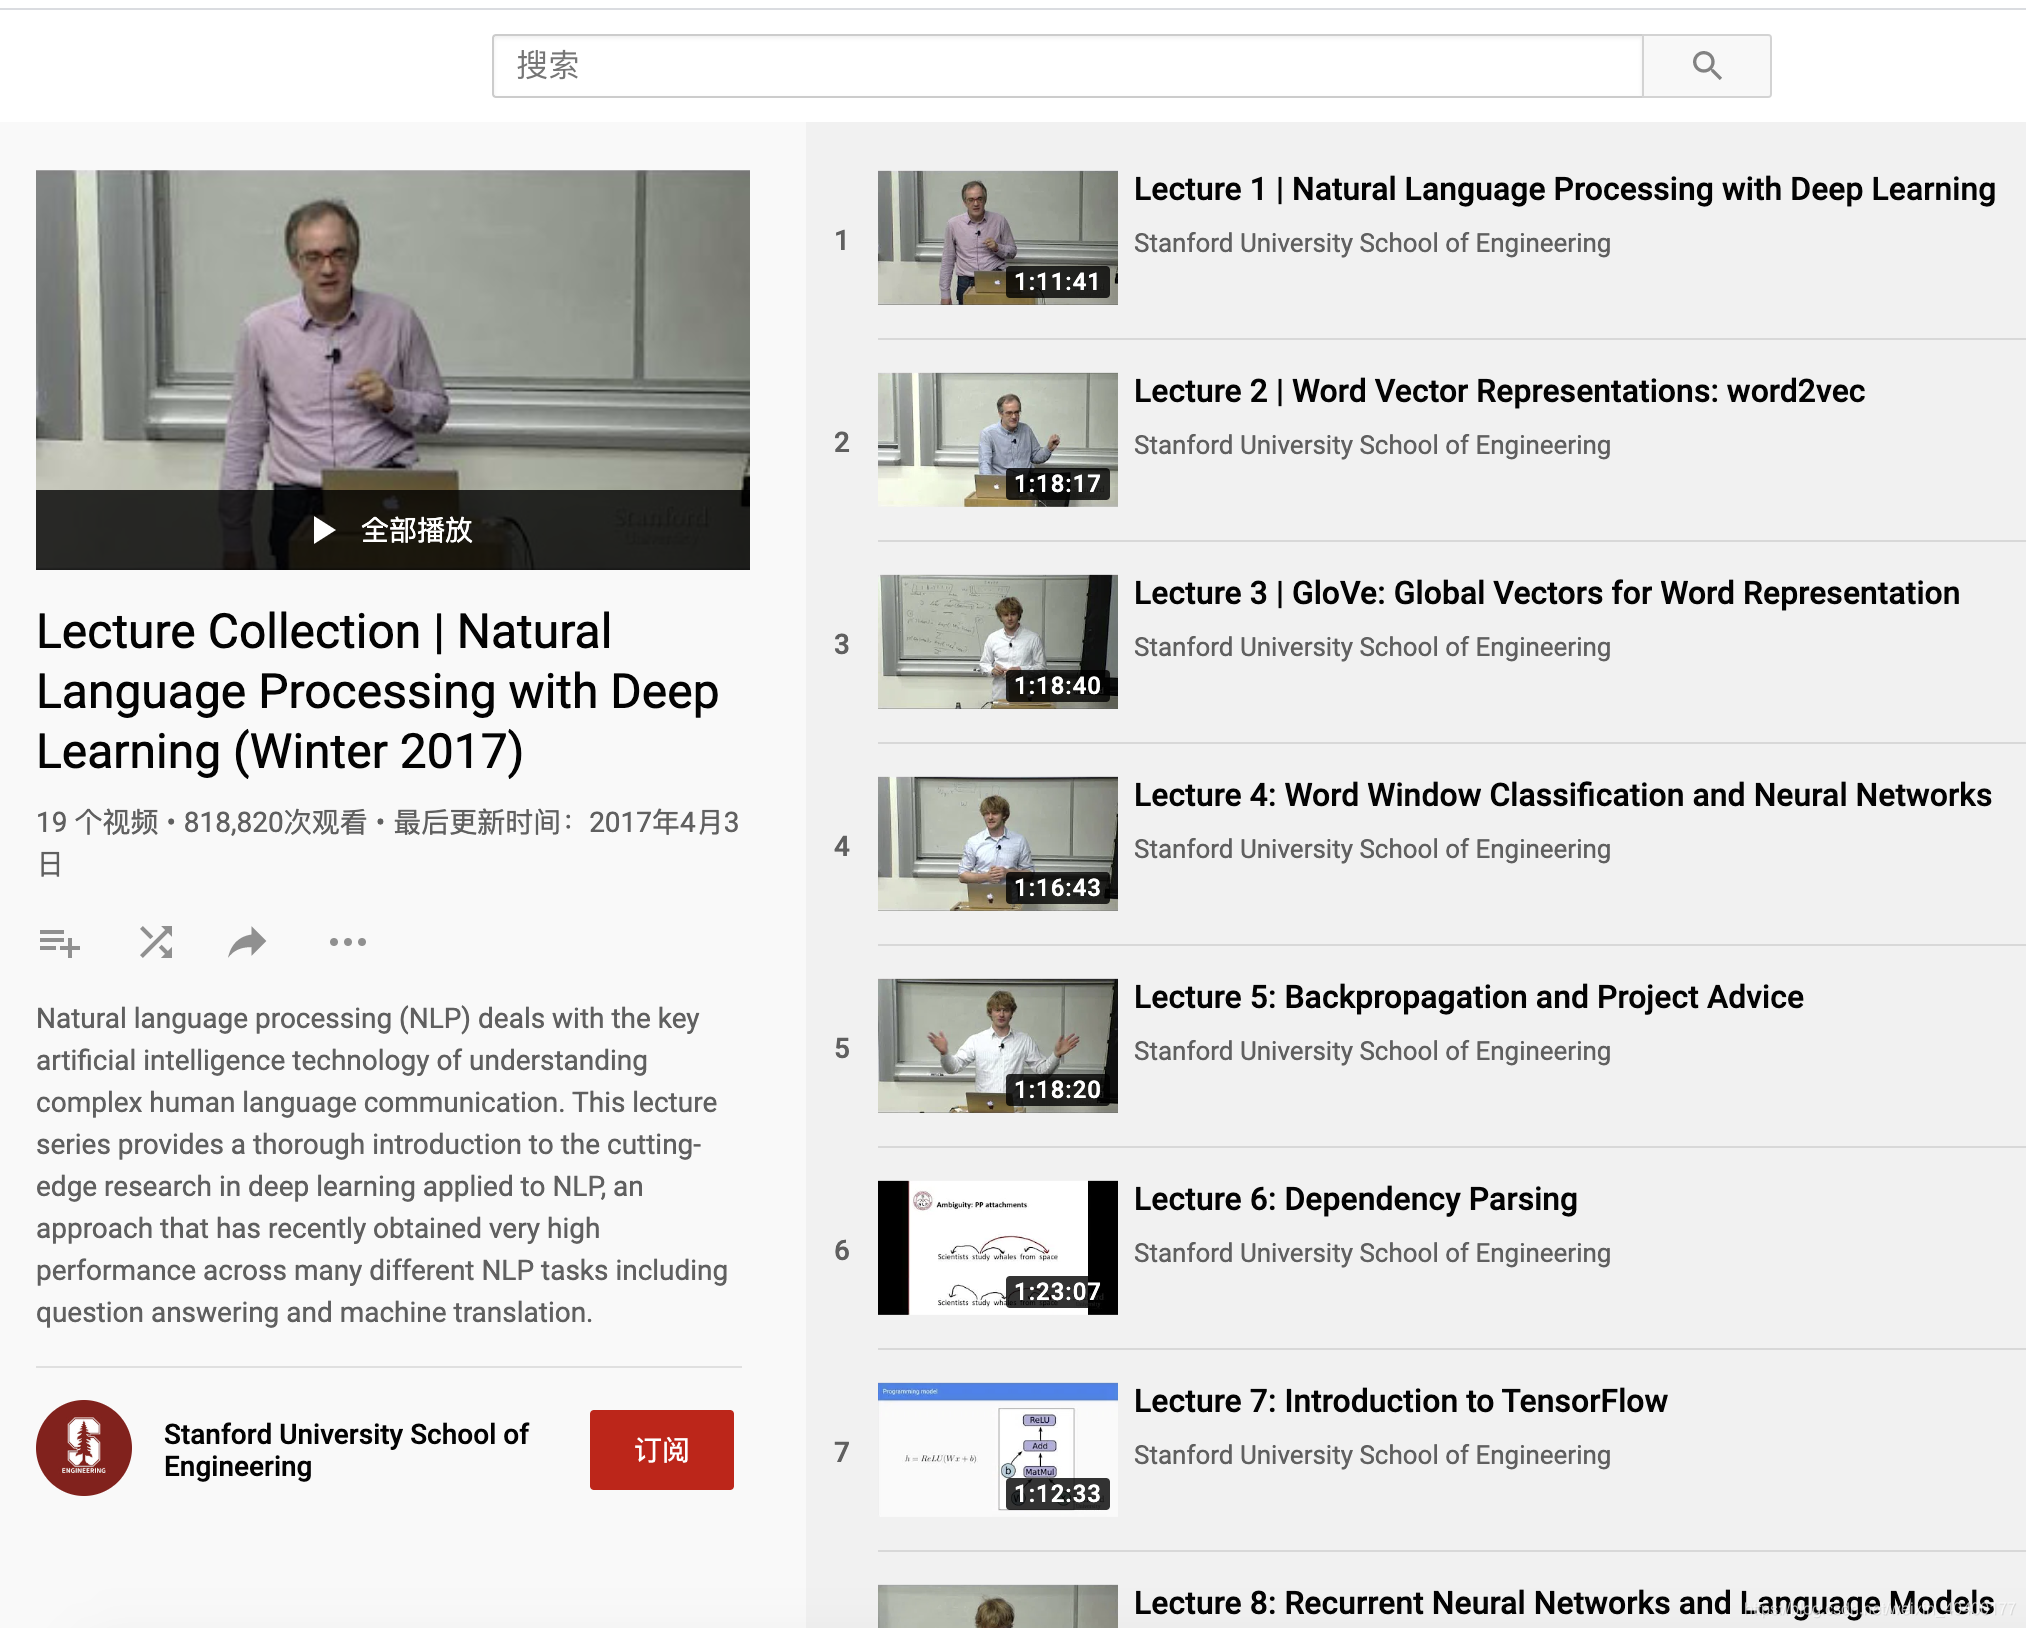Click the large playlist cover thumbnail
Viewport: 2026px width, 1628px height.
(393, 370)
